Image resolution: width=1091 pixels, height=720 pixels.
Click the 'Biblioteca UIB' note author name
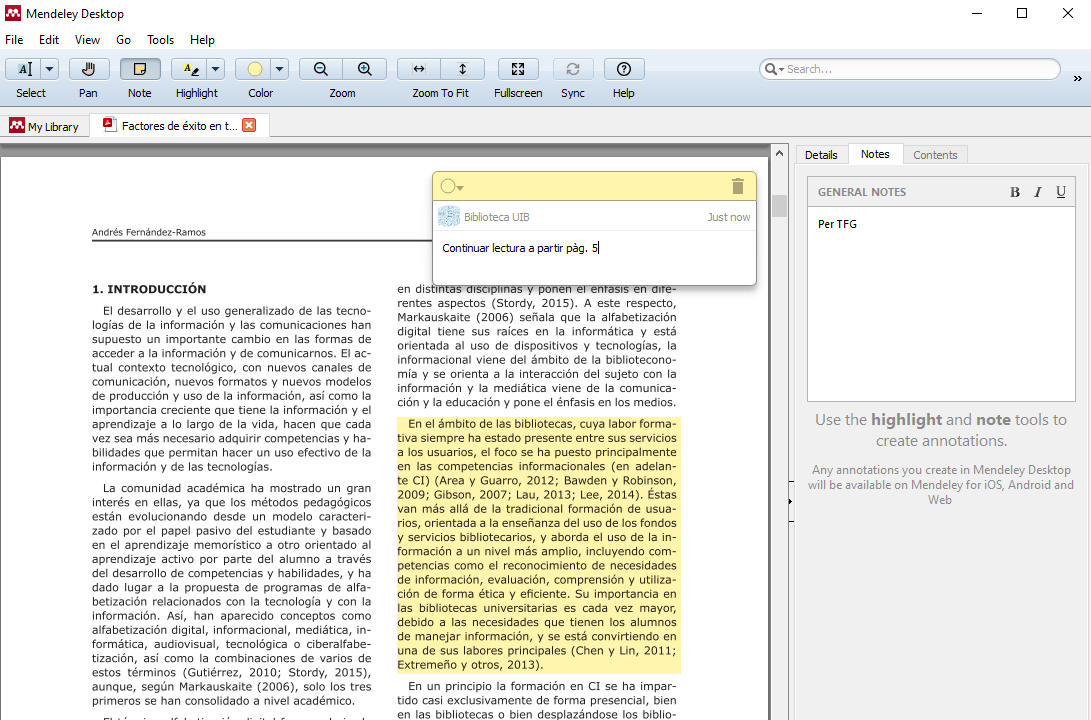pyautogui.click(x=497, y=217)
